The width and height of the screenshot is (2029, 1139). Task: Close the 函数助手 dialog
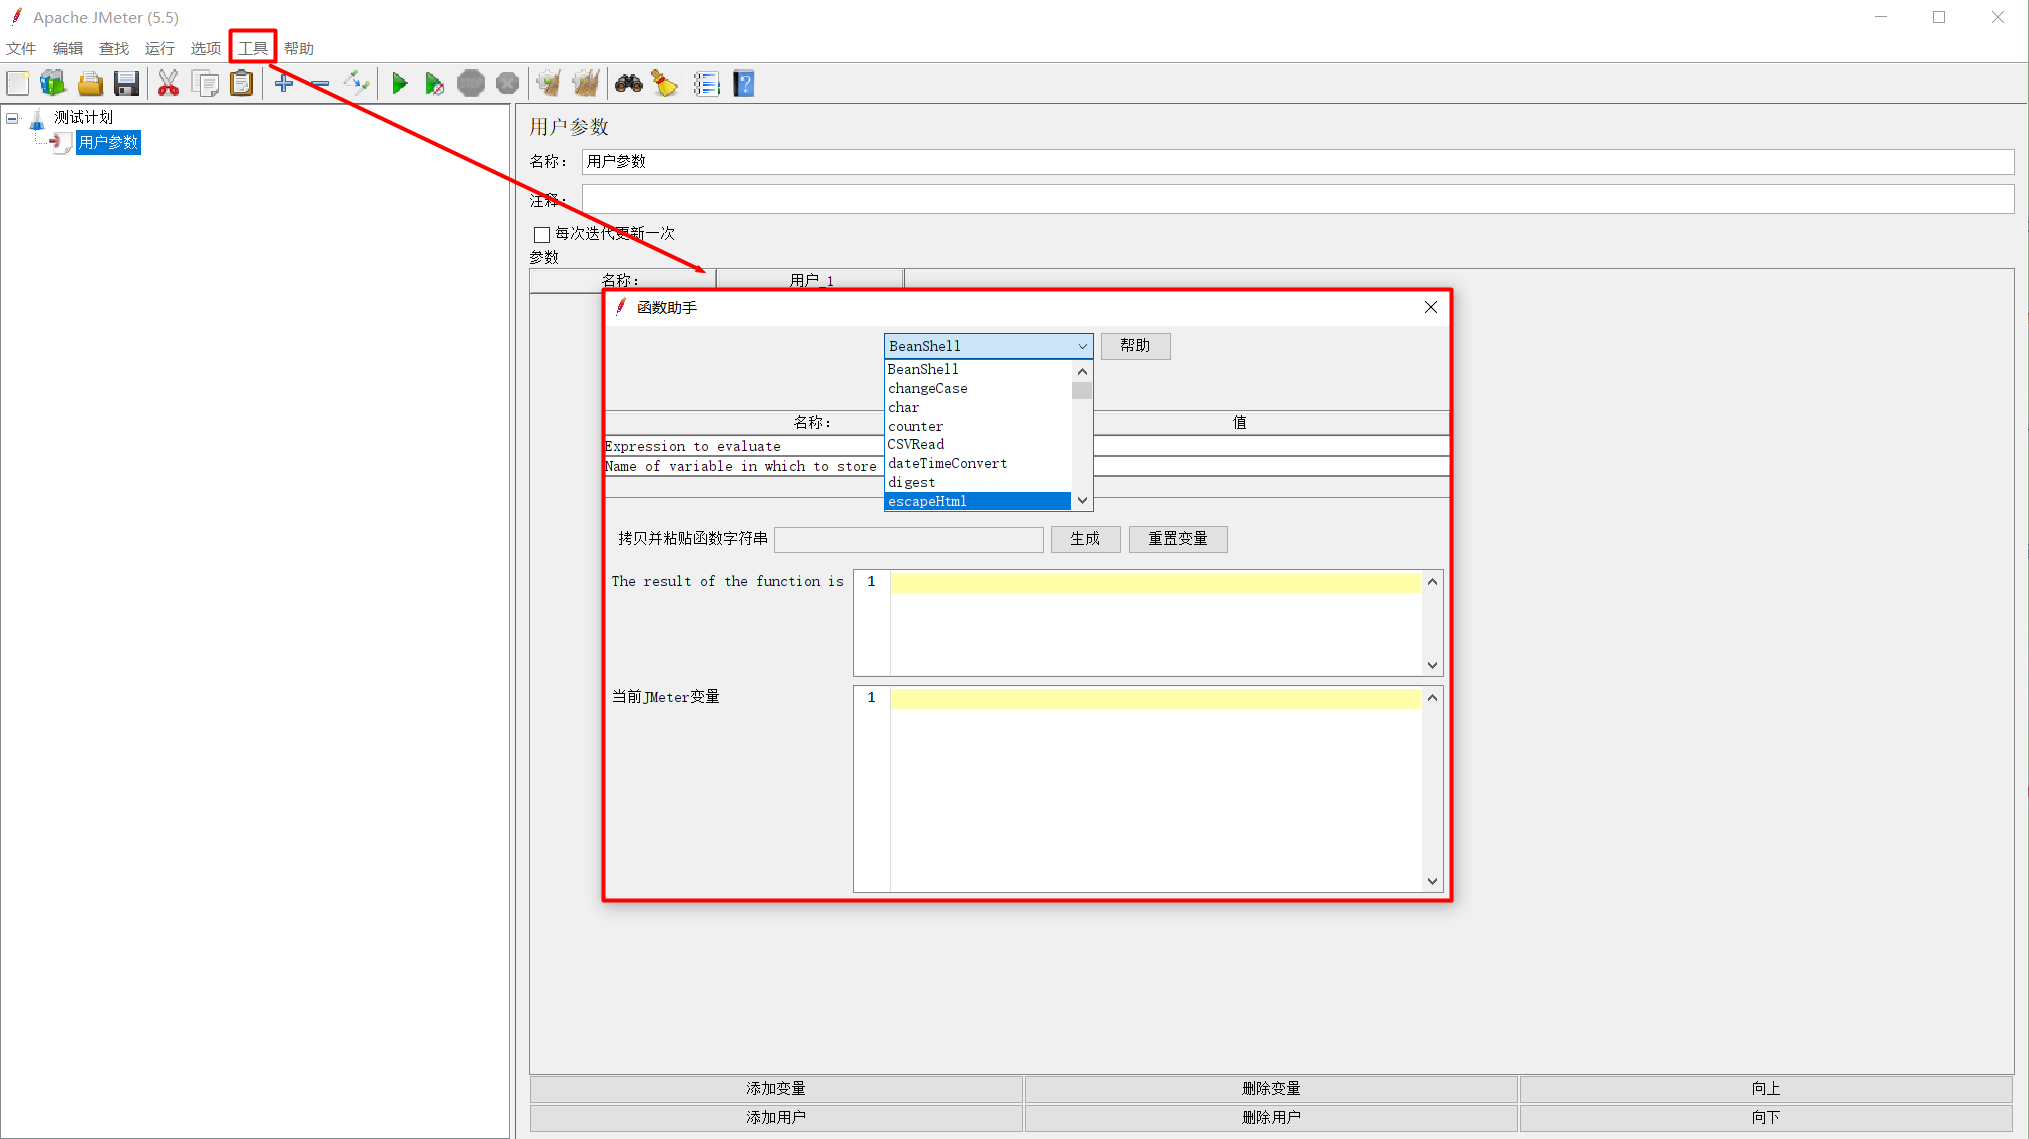(1431, 307)
